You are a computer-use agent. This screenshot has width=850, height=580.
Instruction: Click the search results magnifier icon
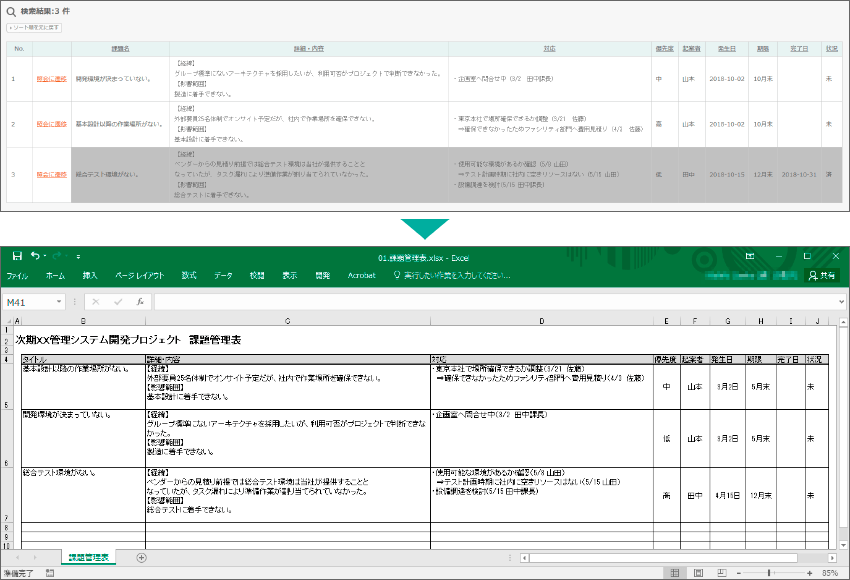[11, 11]
